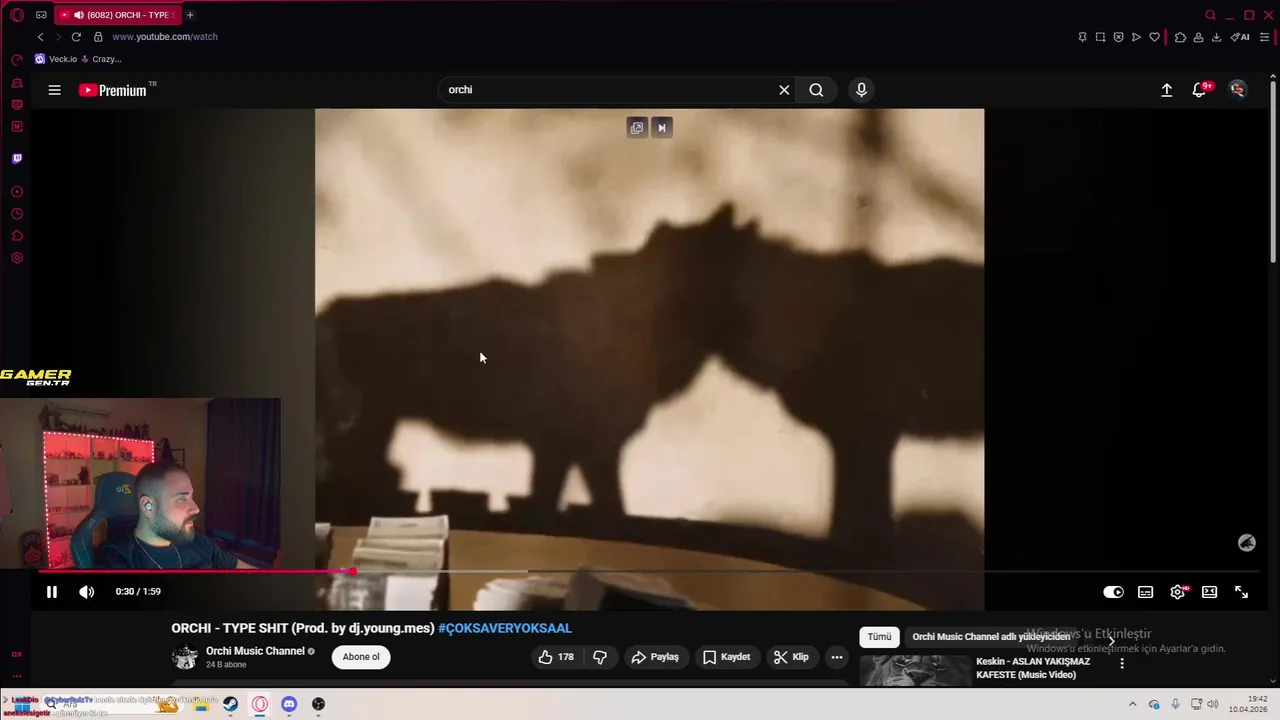
Task: Reload the current YouTube page
Action: (76, 37)
